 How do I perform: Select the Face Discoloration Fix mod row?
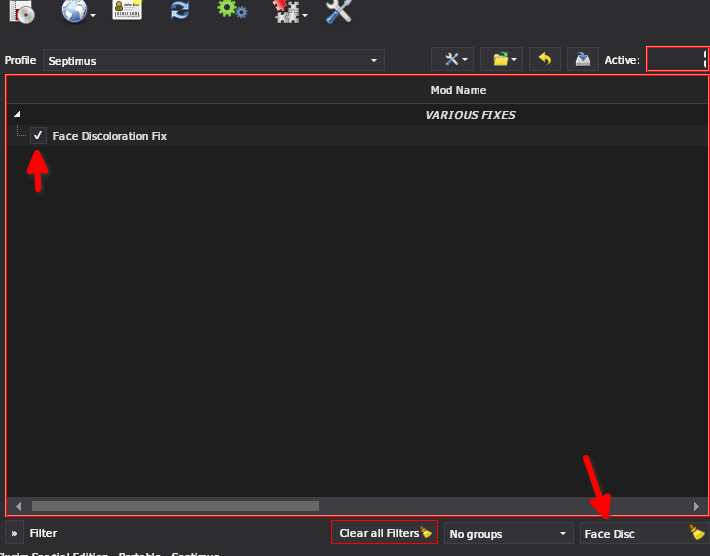pyautogui.click(x=358, y=136)
